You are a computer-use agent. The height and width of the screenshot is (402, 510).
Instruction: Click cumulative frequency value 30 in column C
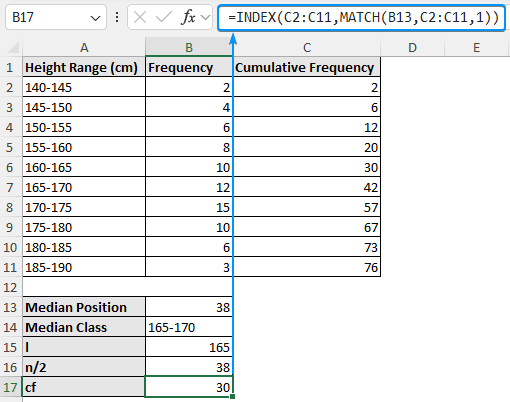click(x=307, y=167)
